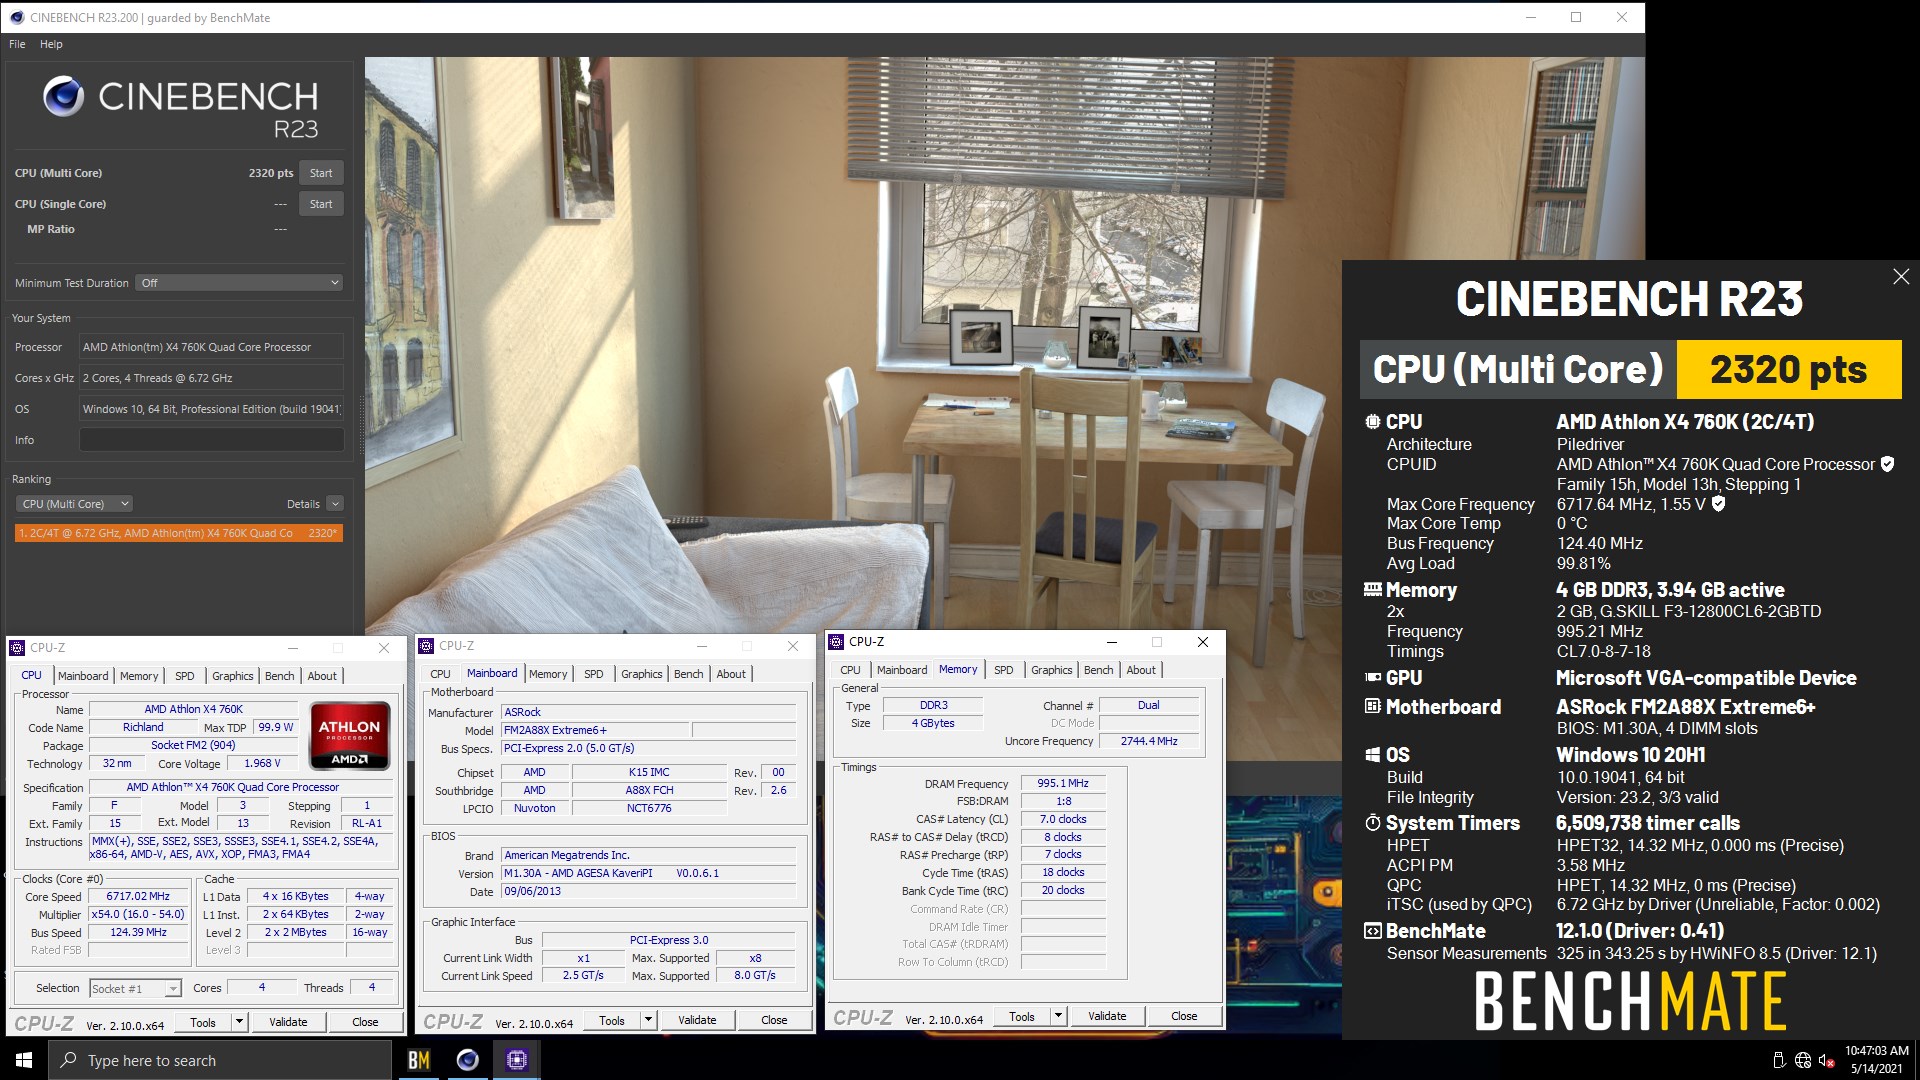This screenshot has height=1080, width=1920.
Task: Click the Memory icon in BenchMate panel
Action: [1373, 590]
